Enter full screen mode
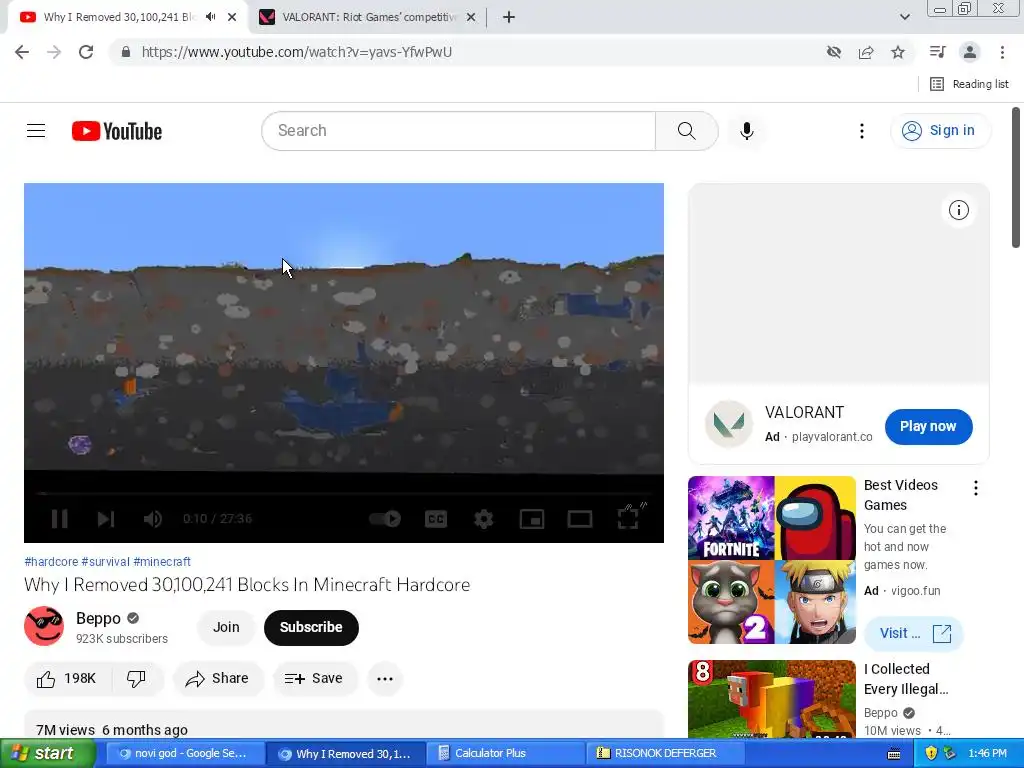The image size is (1024, 768). point(628,518)
